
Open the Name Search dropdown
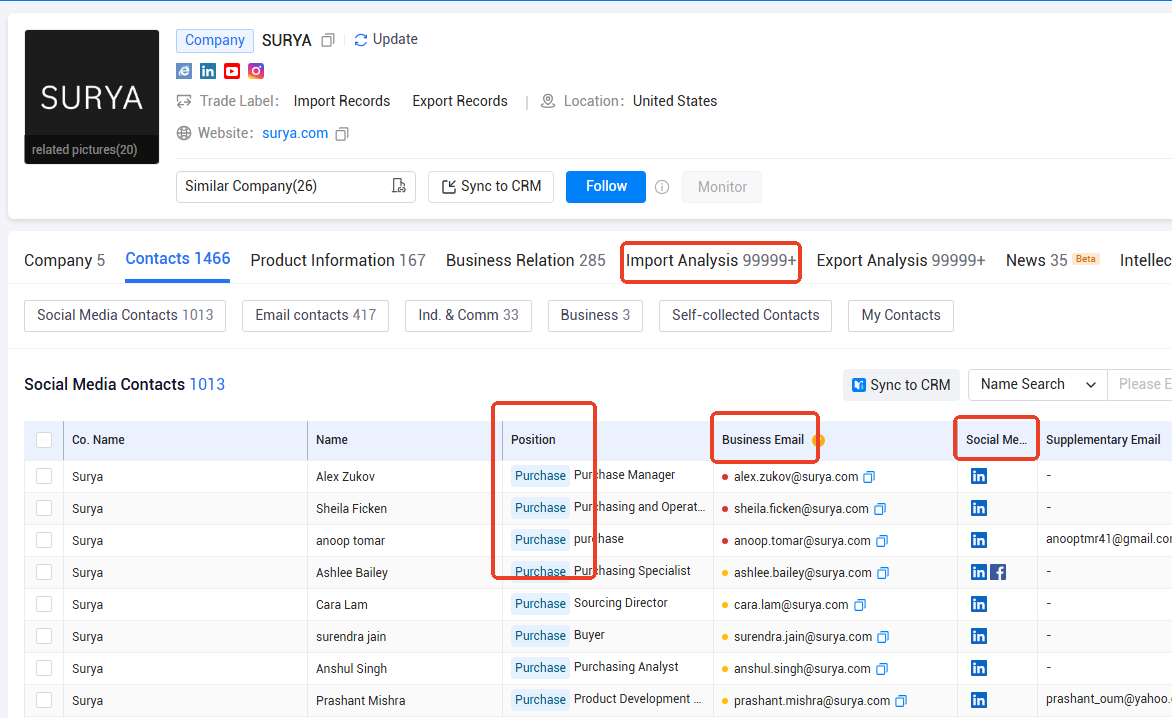[1037, 385]
